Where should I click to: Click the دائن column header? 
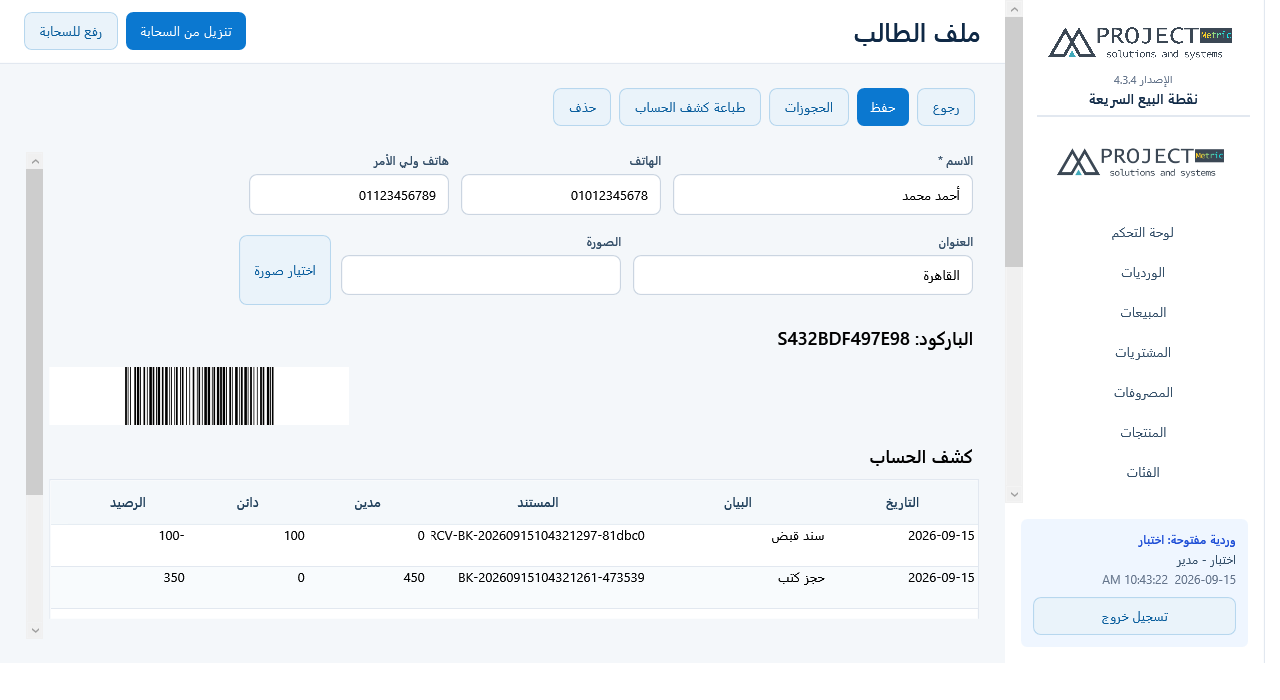coord(247,502)
